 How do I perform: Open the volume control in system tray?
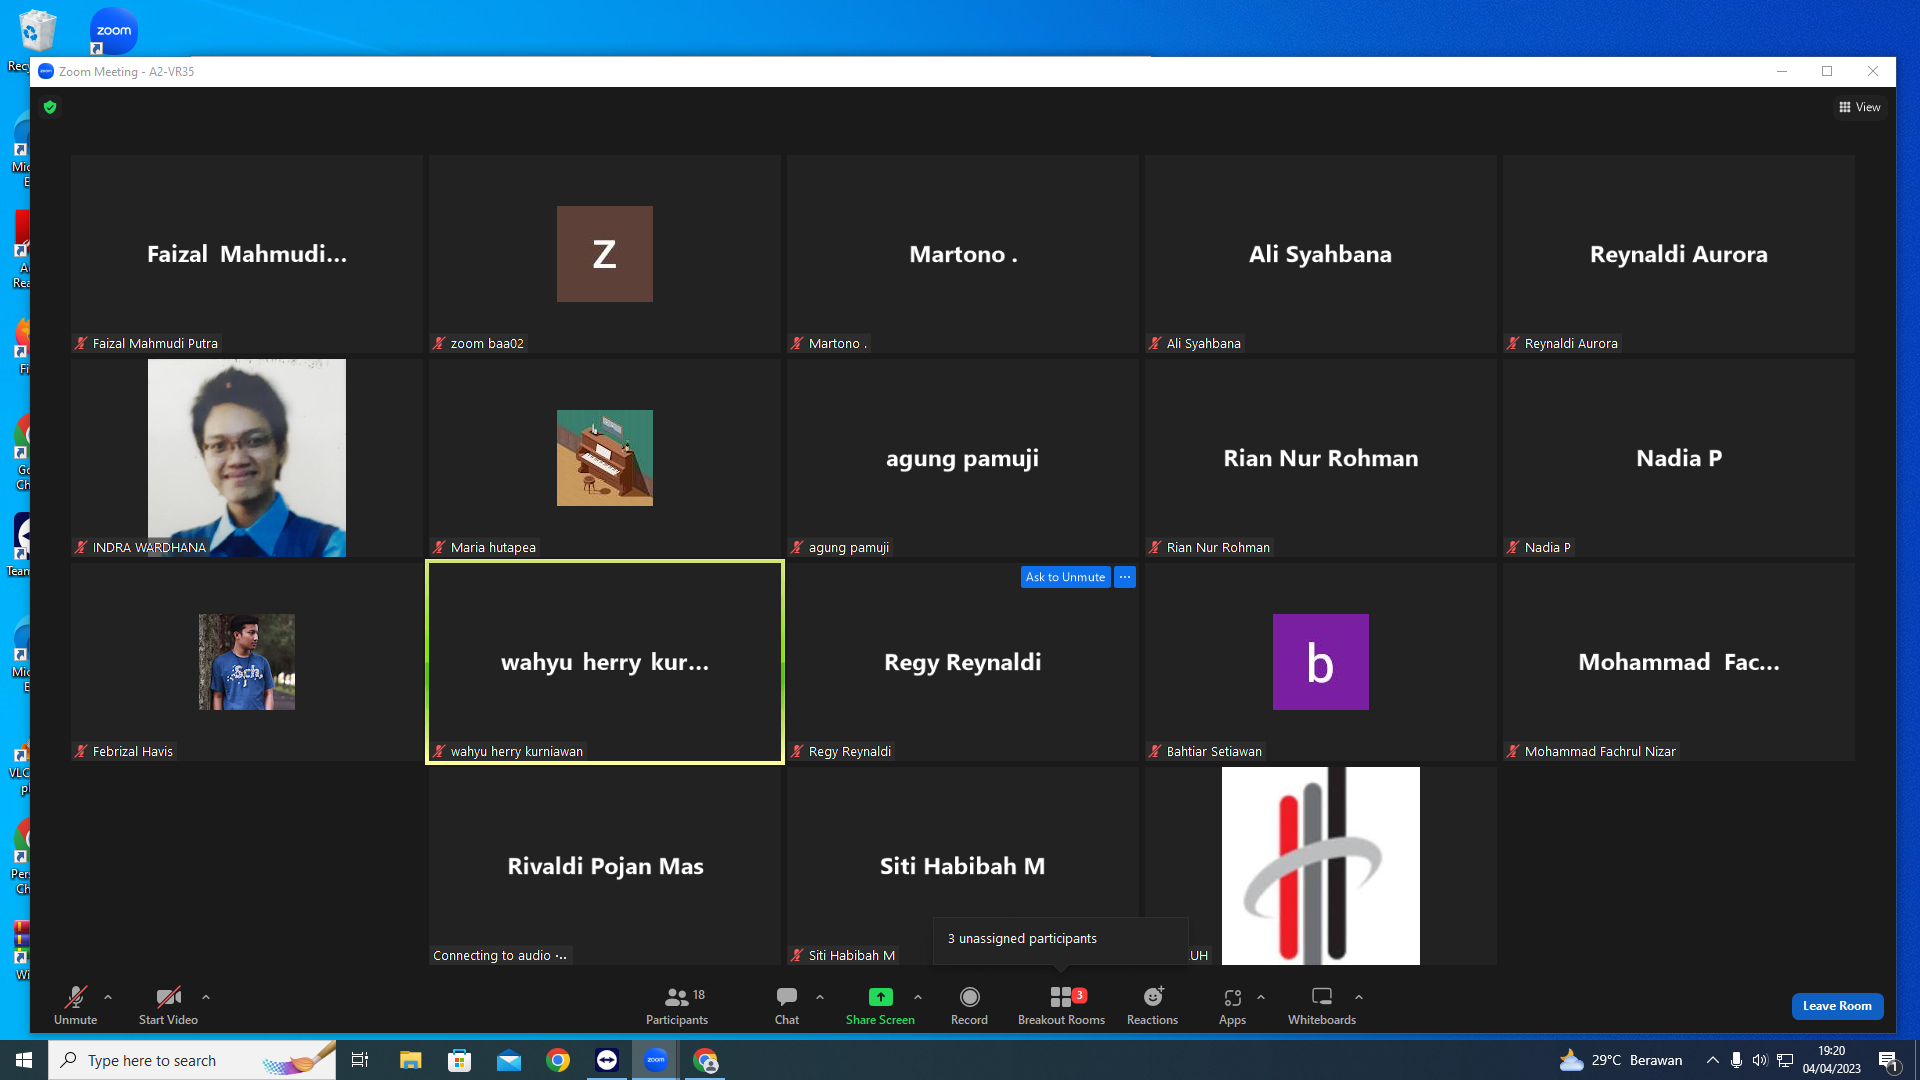(1760, 1060)
